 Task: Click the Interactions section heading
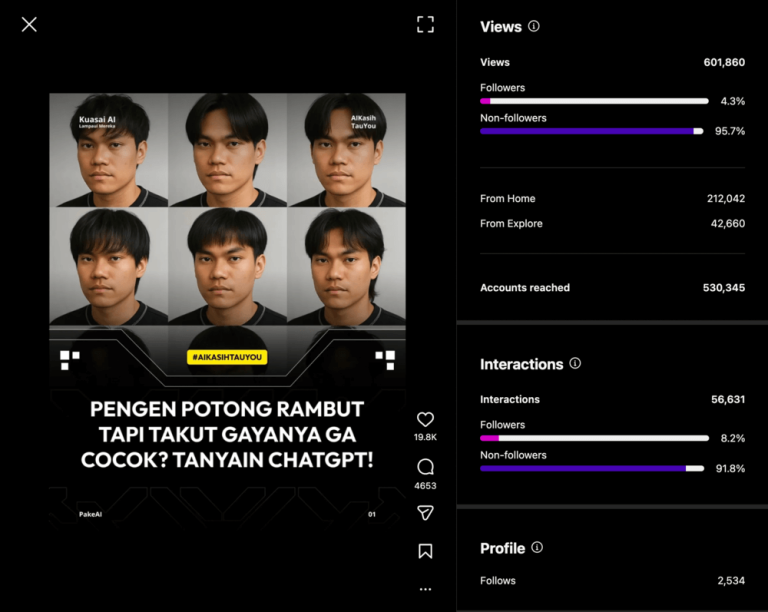522,364
